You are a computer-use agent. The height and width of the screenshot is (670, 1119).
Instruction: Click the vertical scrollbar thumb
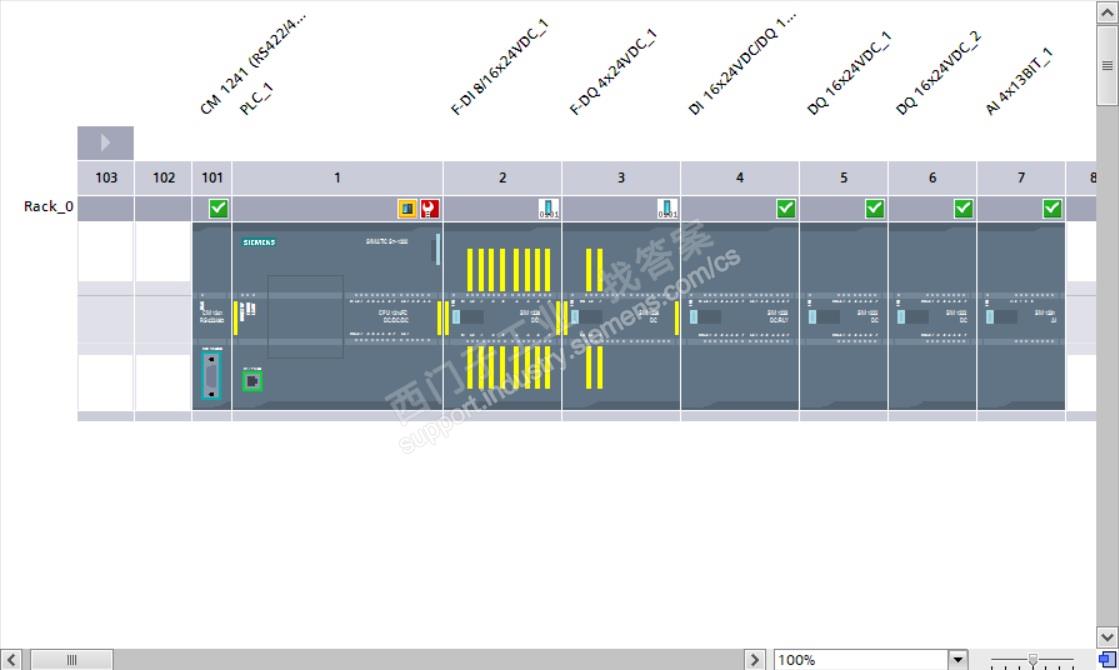pos(1107,66)
